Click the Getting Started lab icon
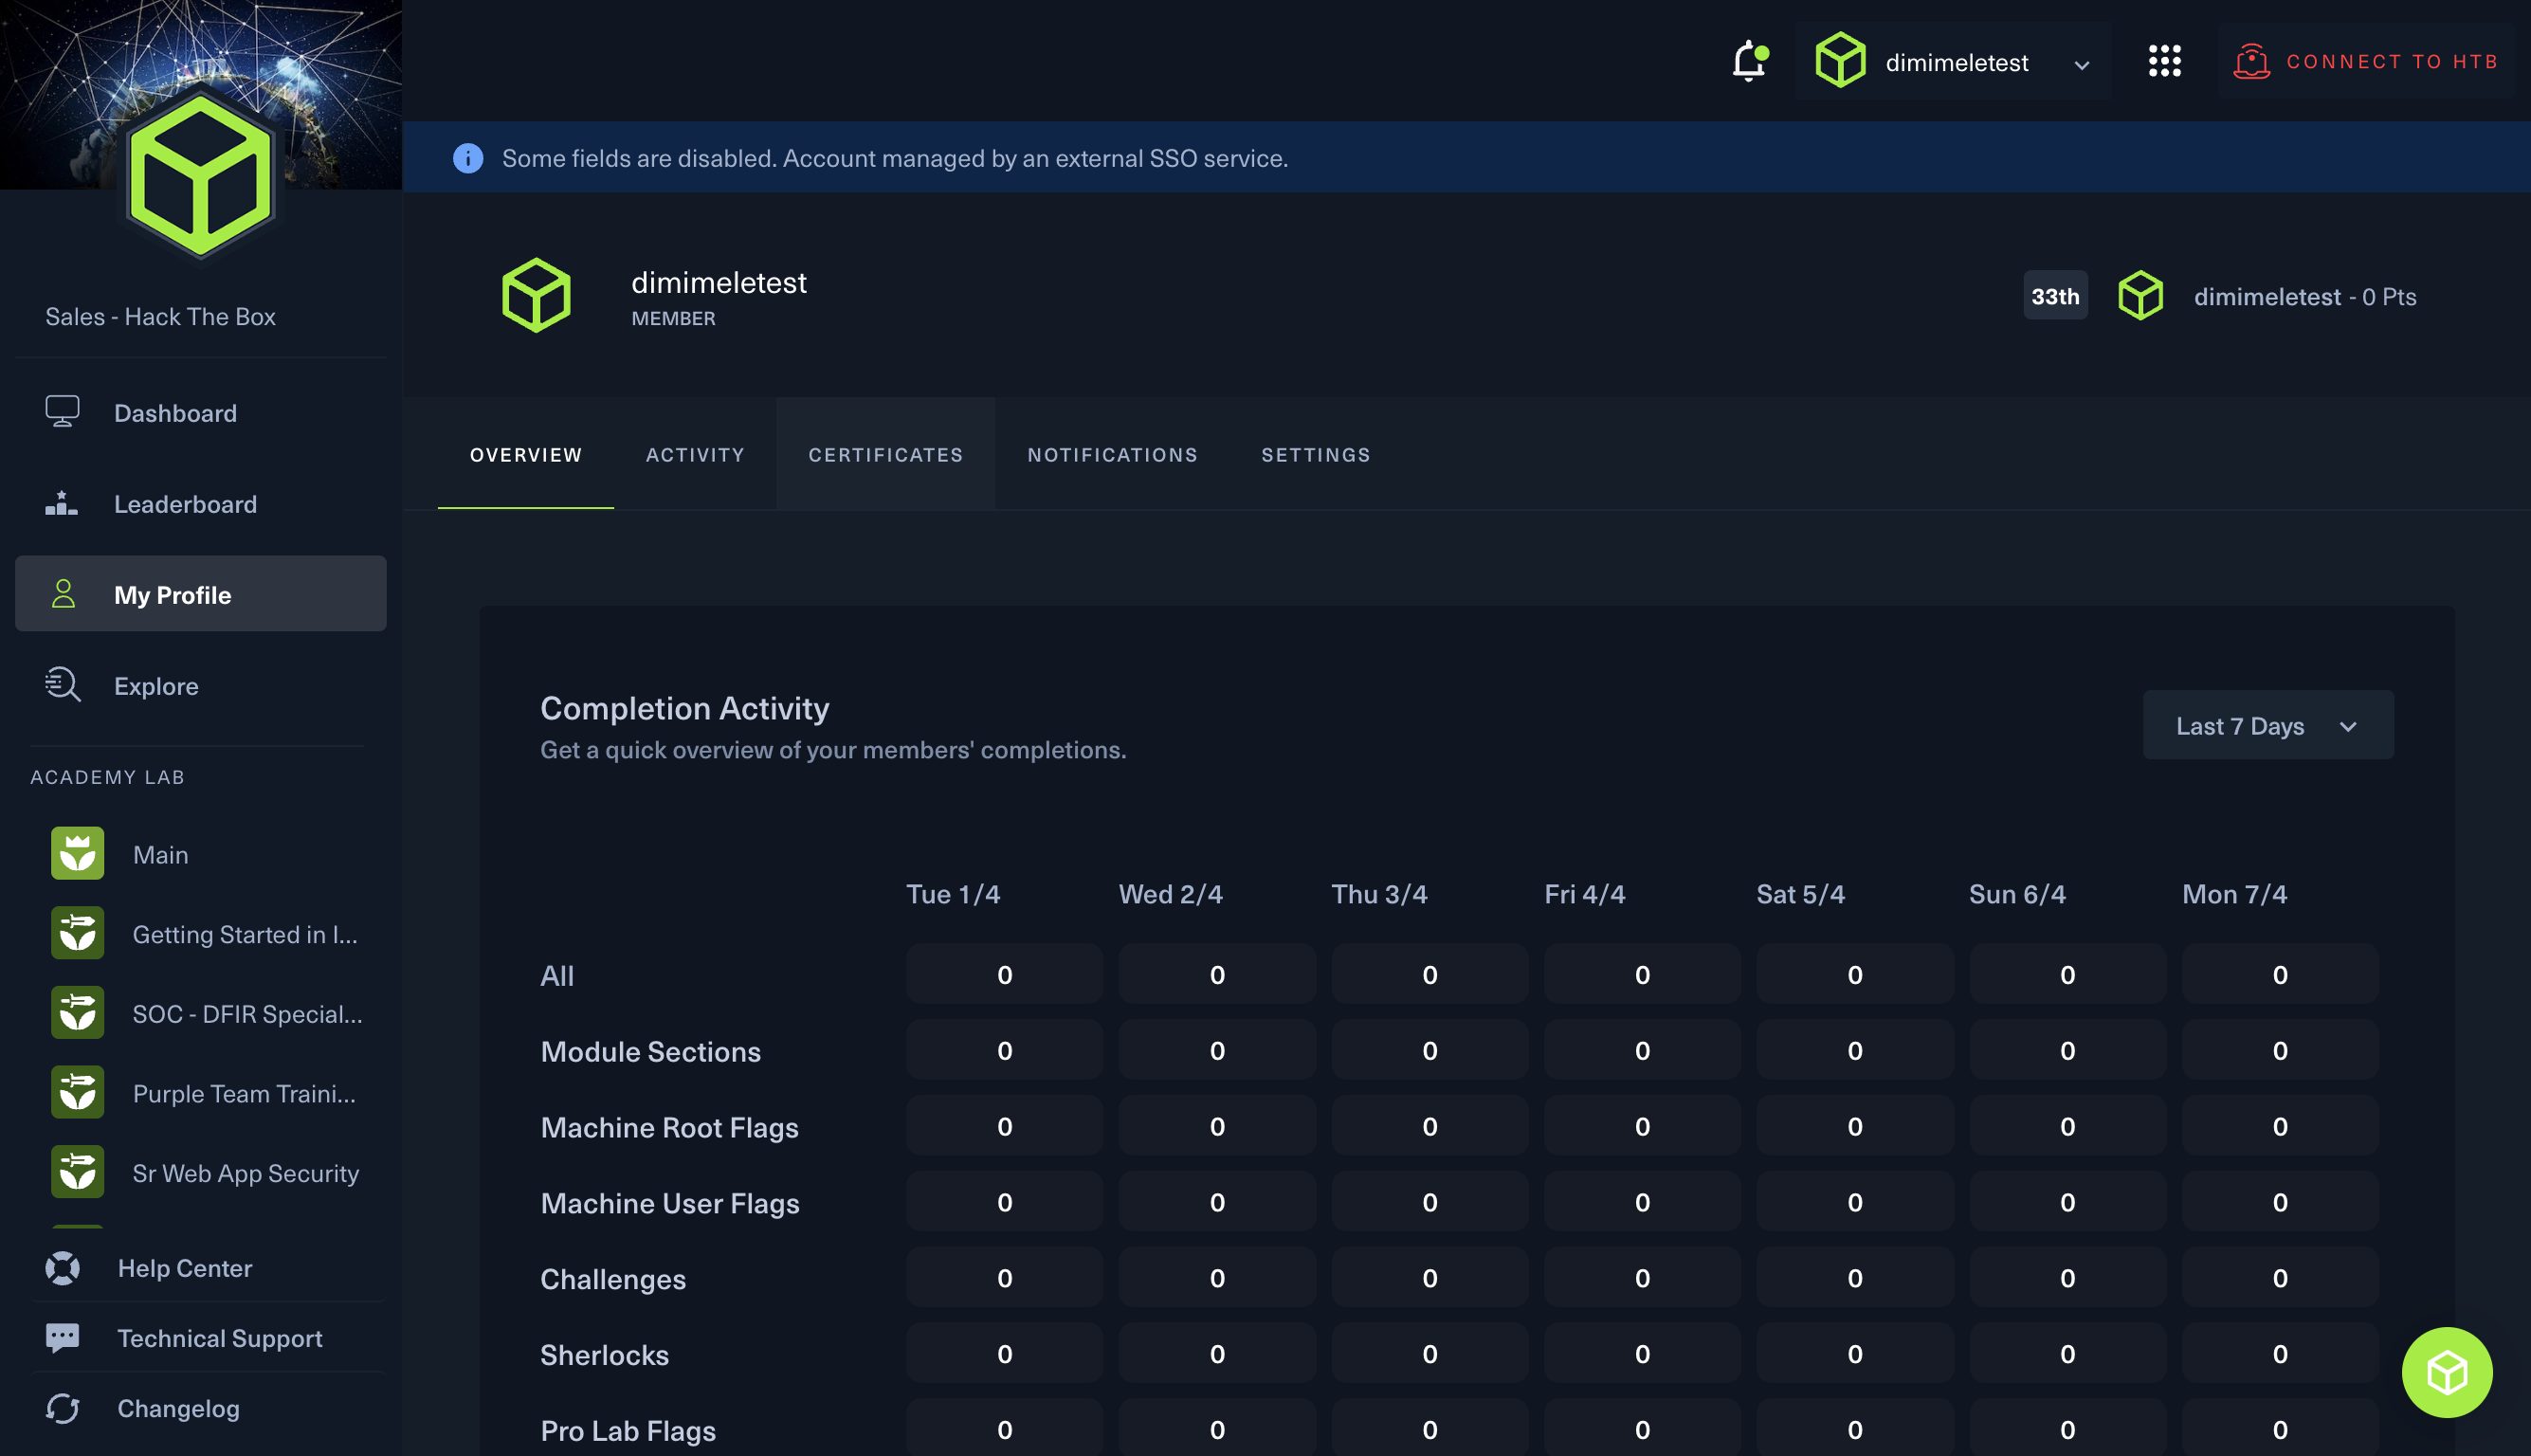 tap(77, 933)
